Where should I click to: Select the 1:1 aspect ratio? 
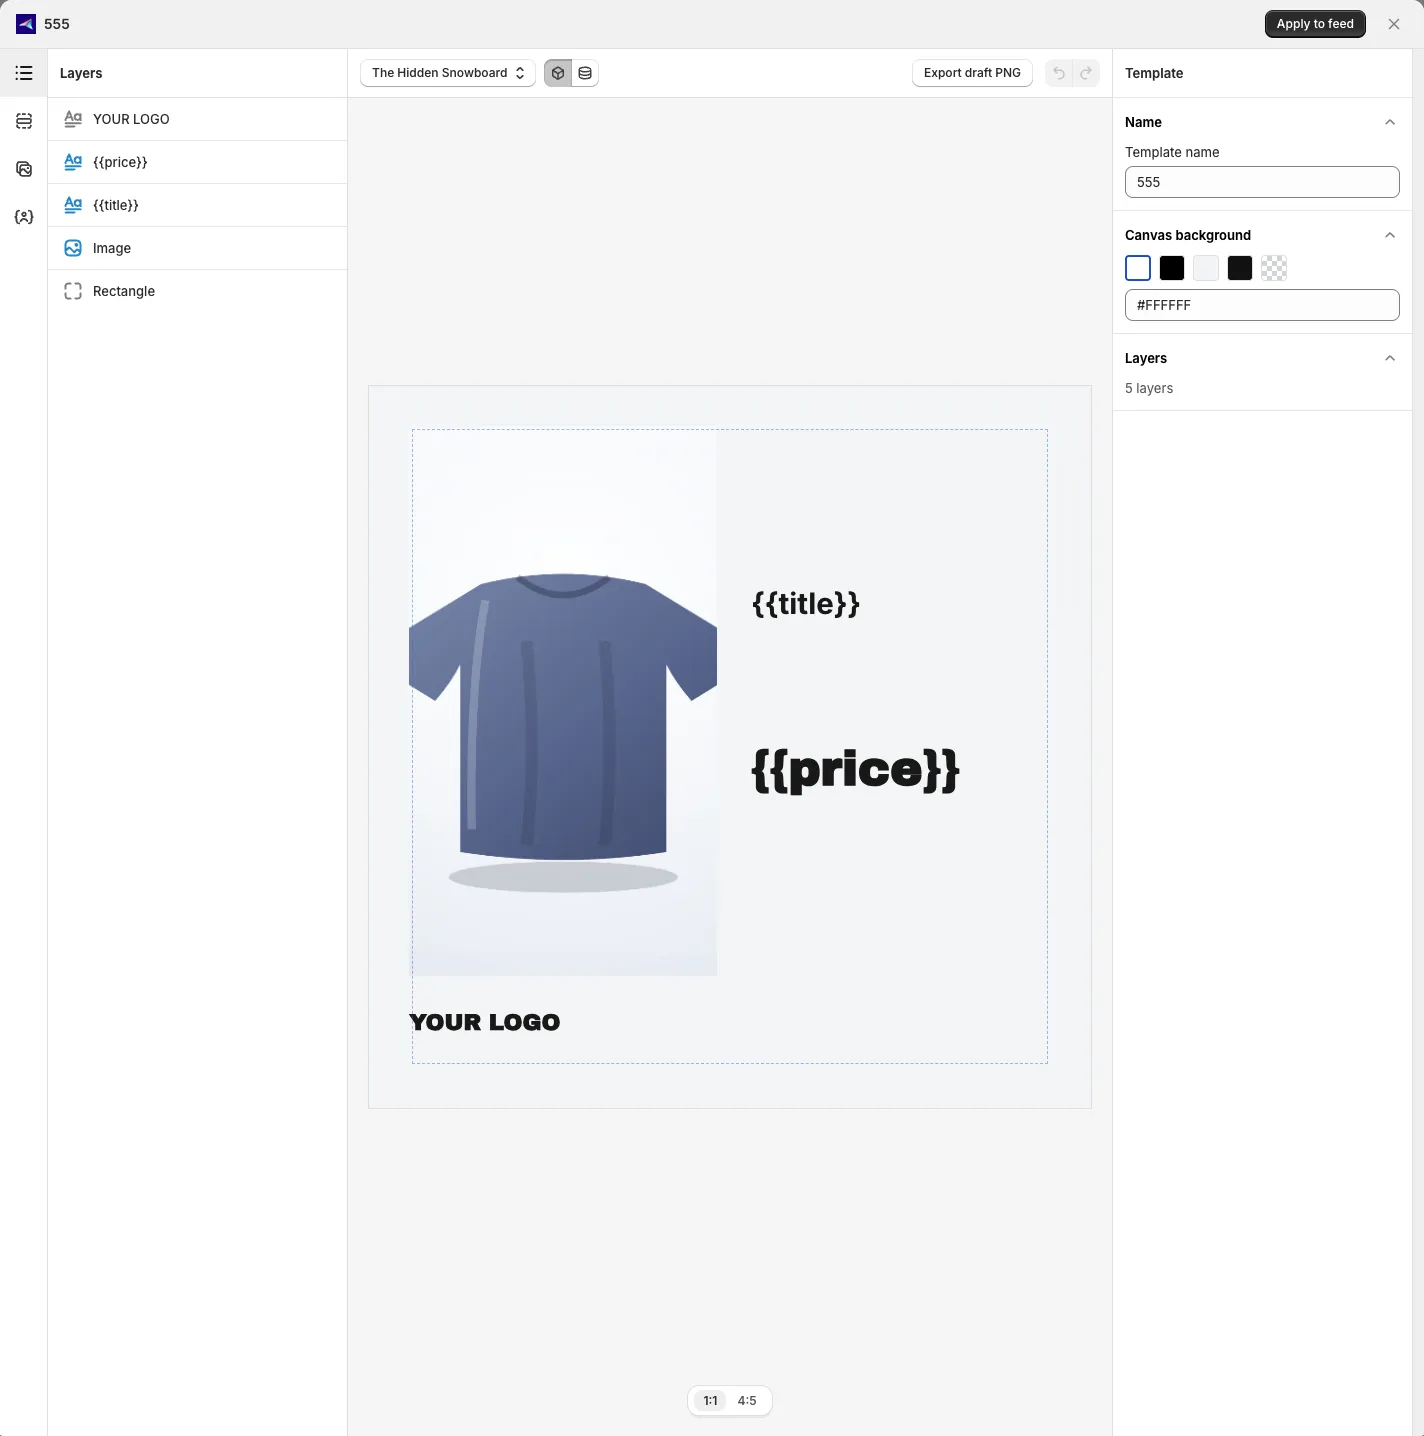pos(711,1401)
